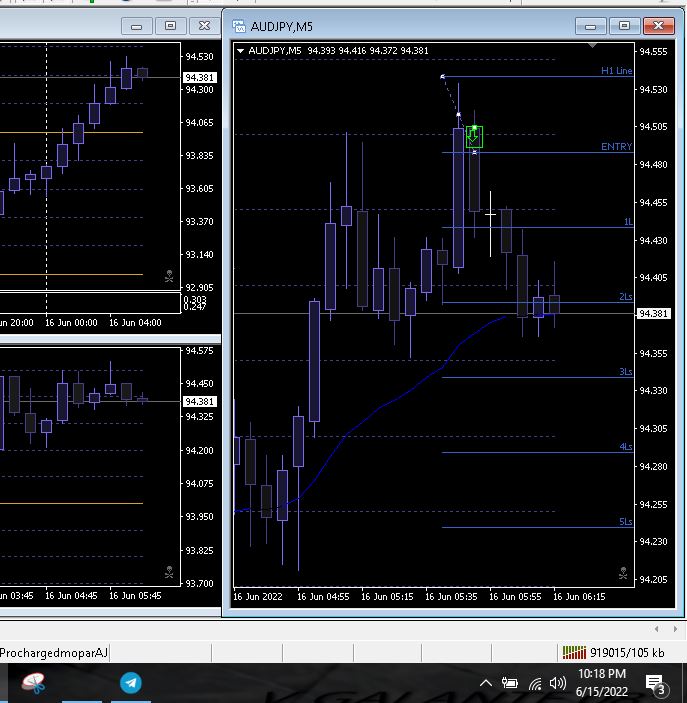Select the H1 Line label on the chart
687x703 pixels.
(616, 71)
